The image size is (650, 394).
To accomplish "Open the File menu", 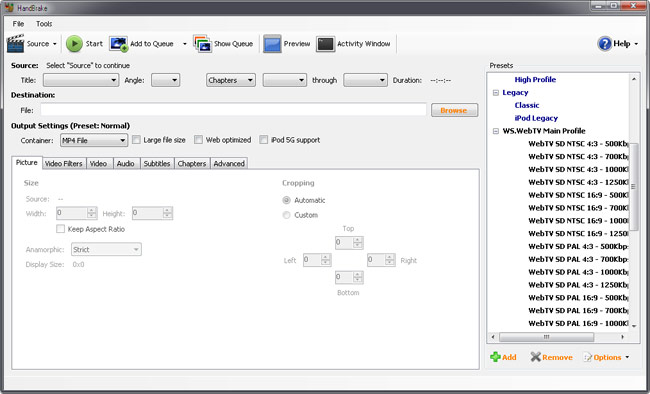I will (x=18, y=24).
